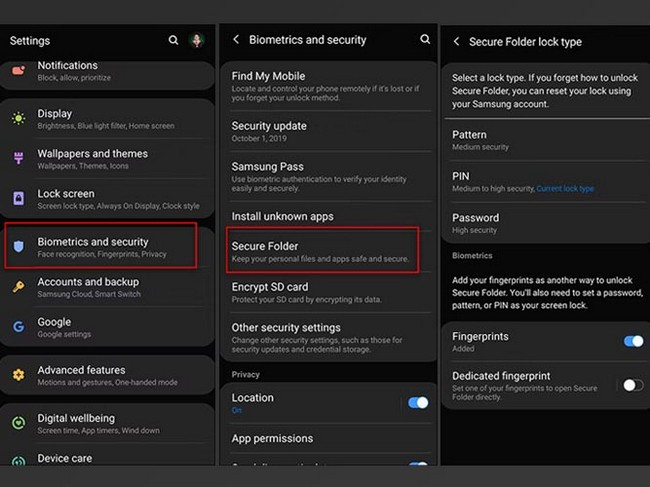Tap the Lock screen padlock icon

pyautogui.click(x=18, y=199)
